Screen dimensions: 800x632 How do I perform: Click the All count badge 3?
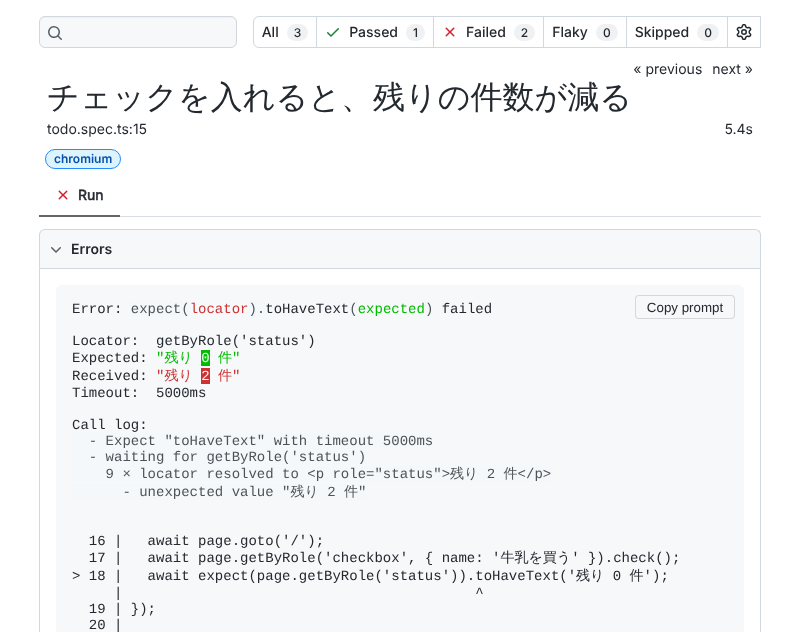tap(297, 33)
